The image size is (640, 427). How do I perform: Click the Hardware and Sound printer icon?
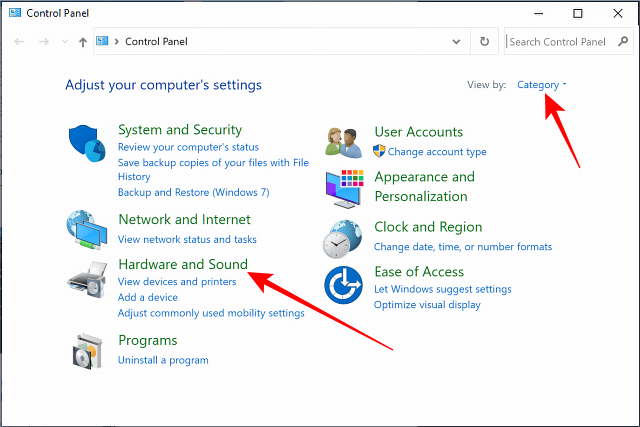pyautogui.click(x=87, y=280)
